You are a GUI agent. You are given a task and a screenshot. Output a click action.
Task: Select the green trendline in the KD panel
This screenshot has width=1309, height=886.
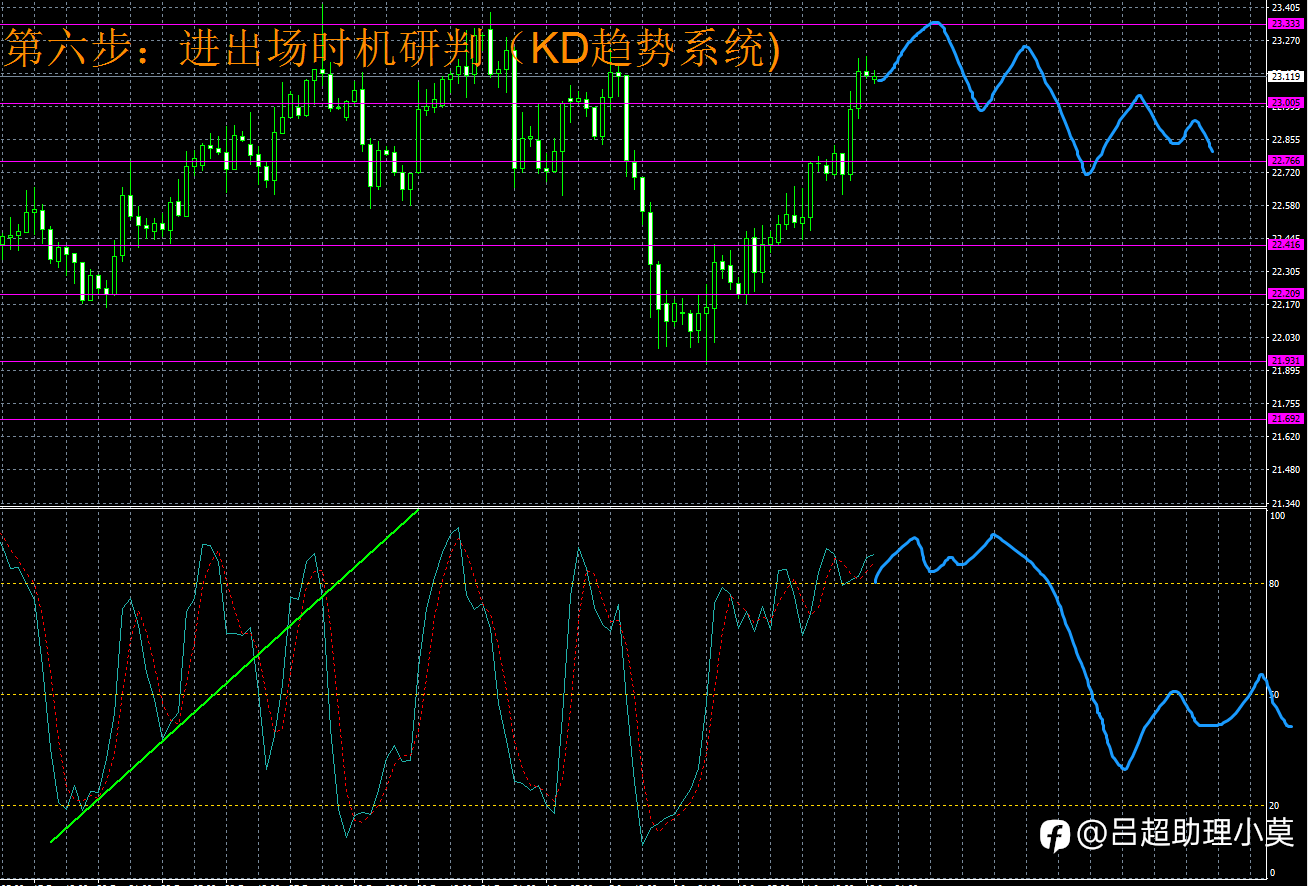click(x=234, y=676)
